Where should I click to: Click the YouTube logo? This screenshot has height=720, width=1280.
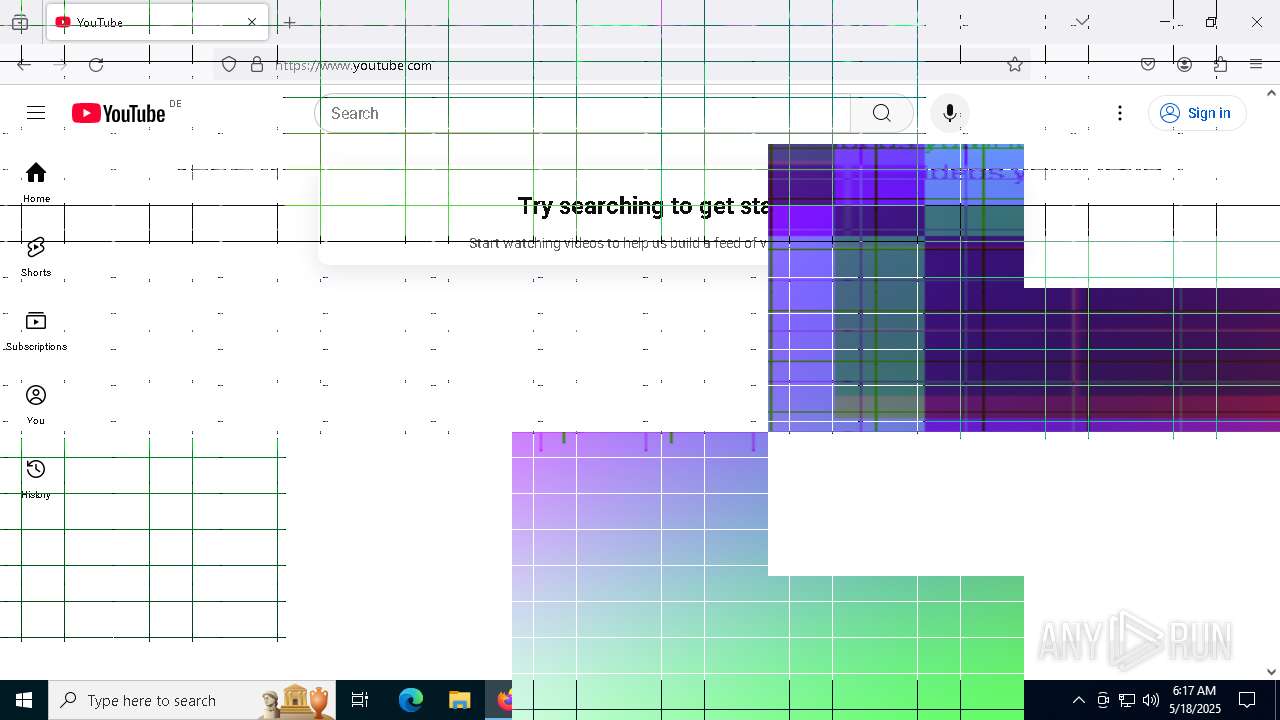pyautogui.click(x=118, y=113)
